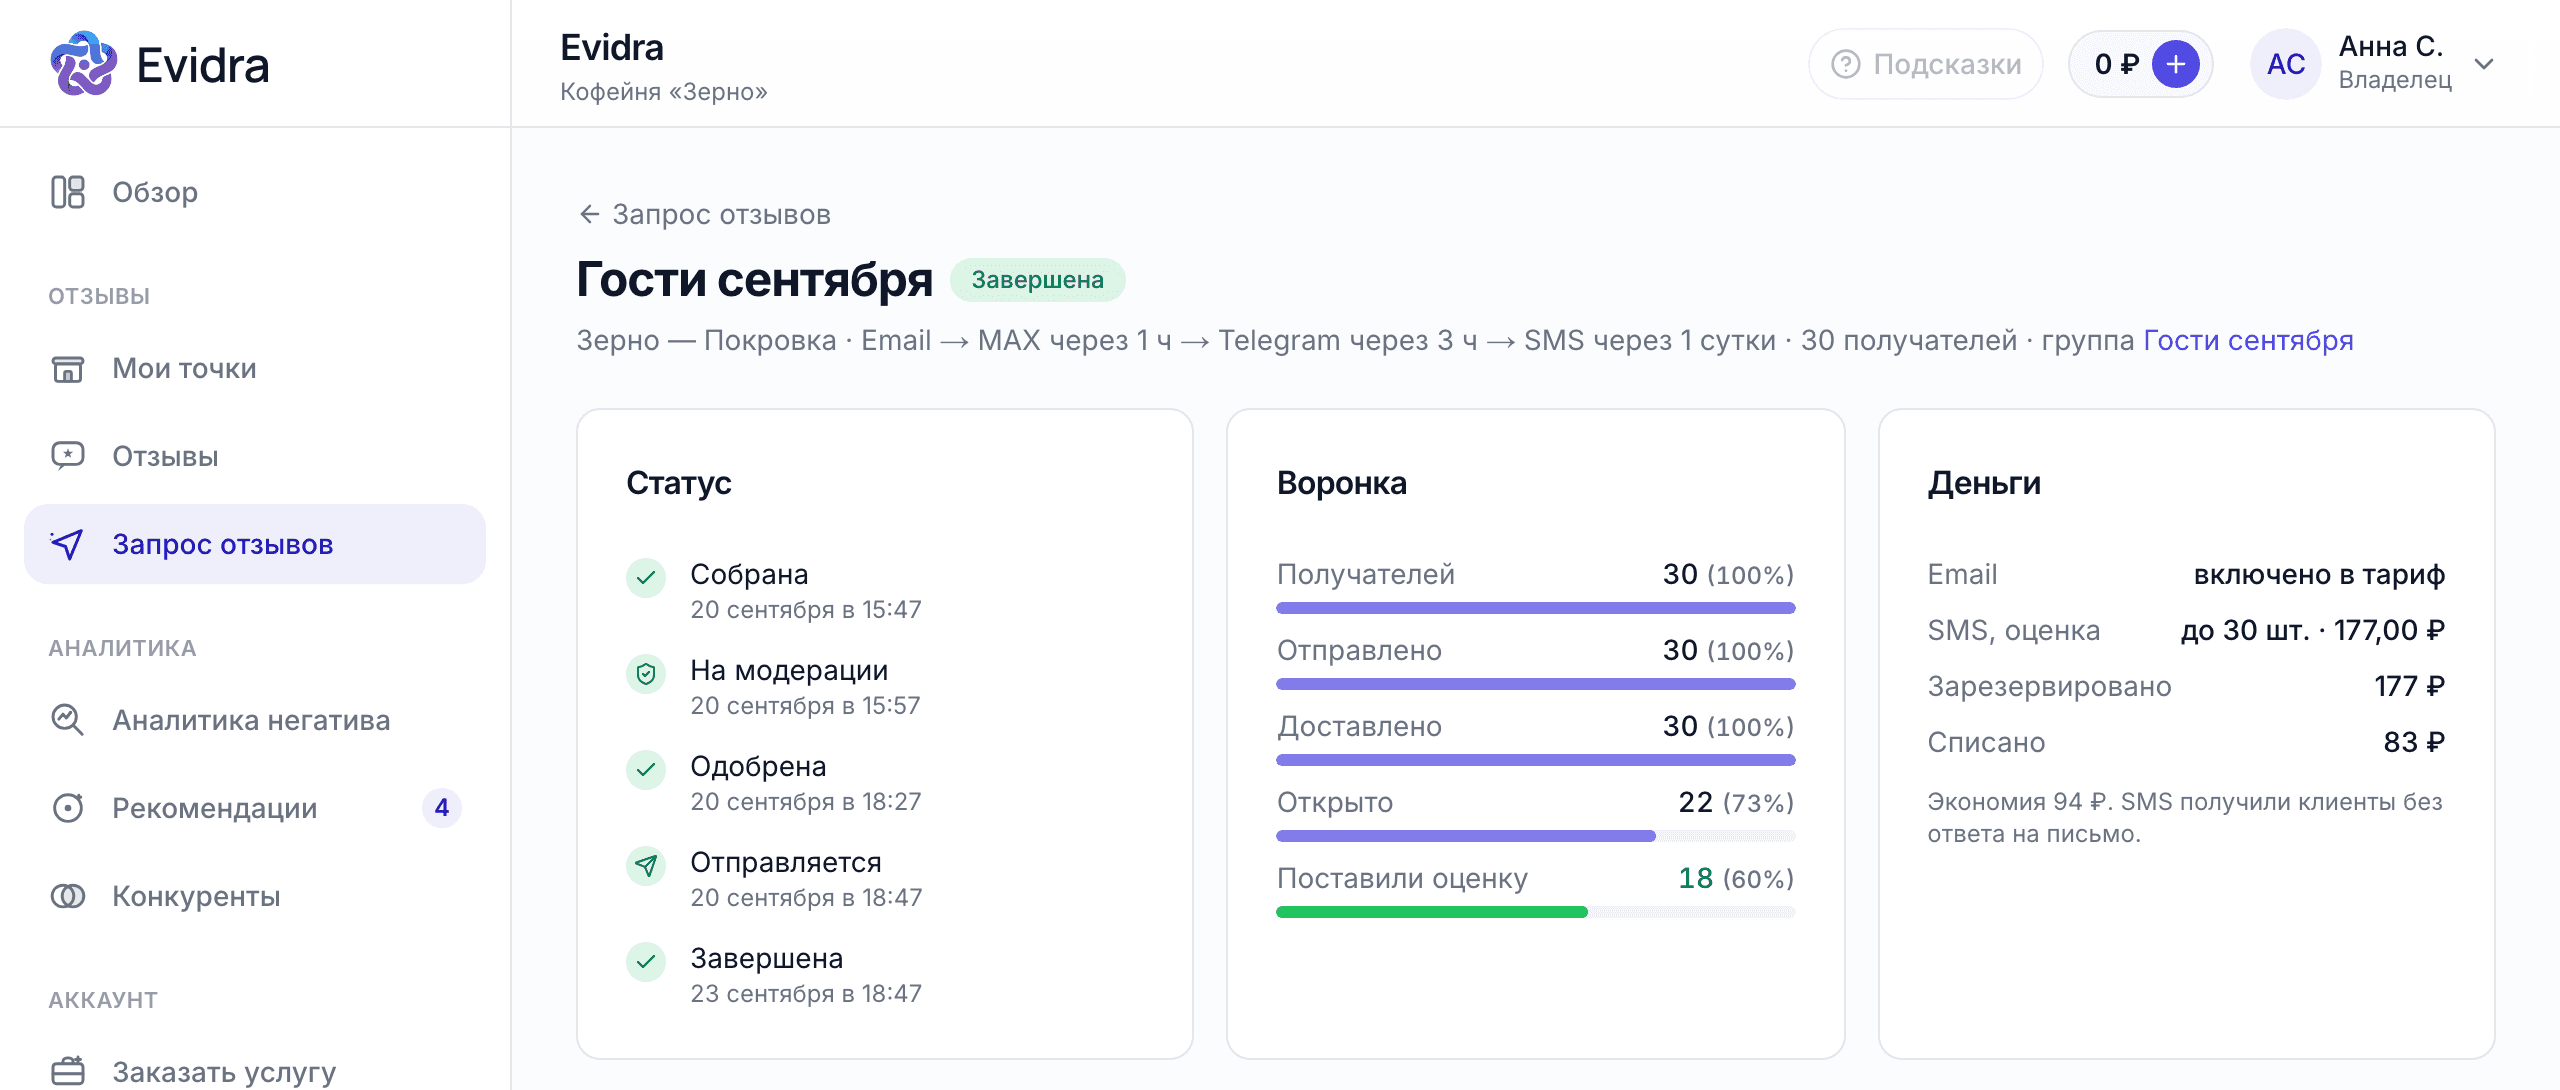Add funds with the plus button
This screenshot has width=2560, height=1090.
pyautogui.click(x=2176, y=64)
